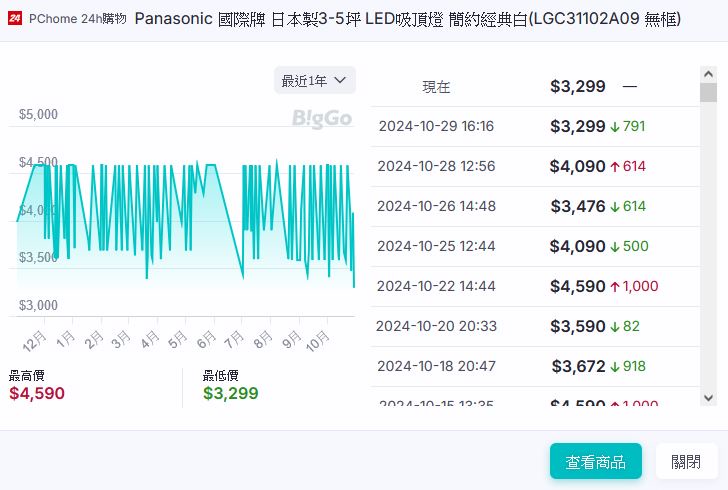Image resolution: width=728 pixels, height=490 pixels.
Task: Select the 2024-10-20 20:33 price row
Action: click(535, 326)
